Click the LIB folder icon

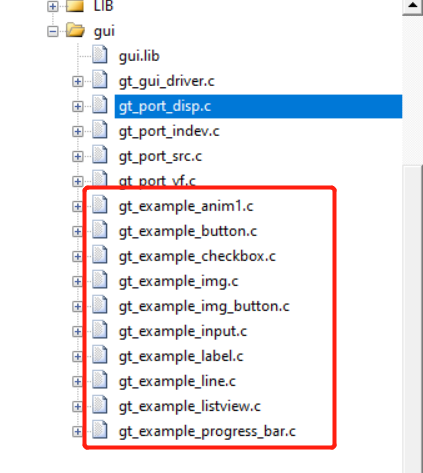[x=75, y=6]
